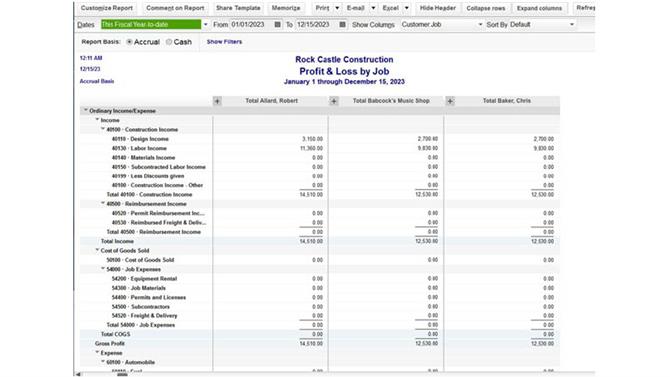Edit the From date field

(x=251, y=25)
